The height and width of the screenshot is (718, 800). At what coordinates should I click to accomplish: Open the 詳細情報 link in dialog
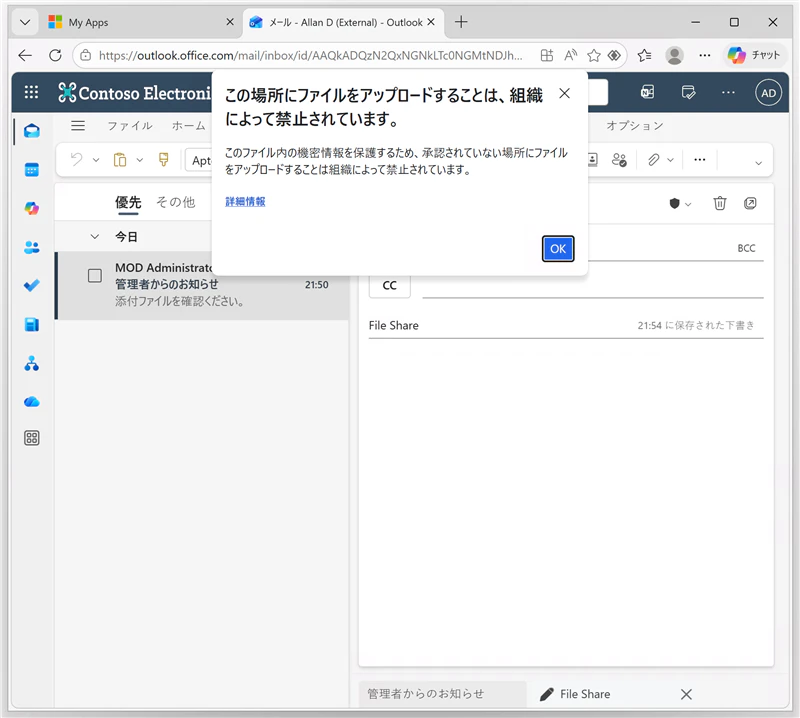click(245, 202)
